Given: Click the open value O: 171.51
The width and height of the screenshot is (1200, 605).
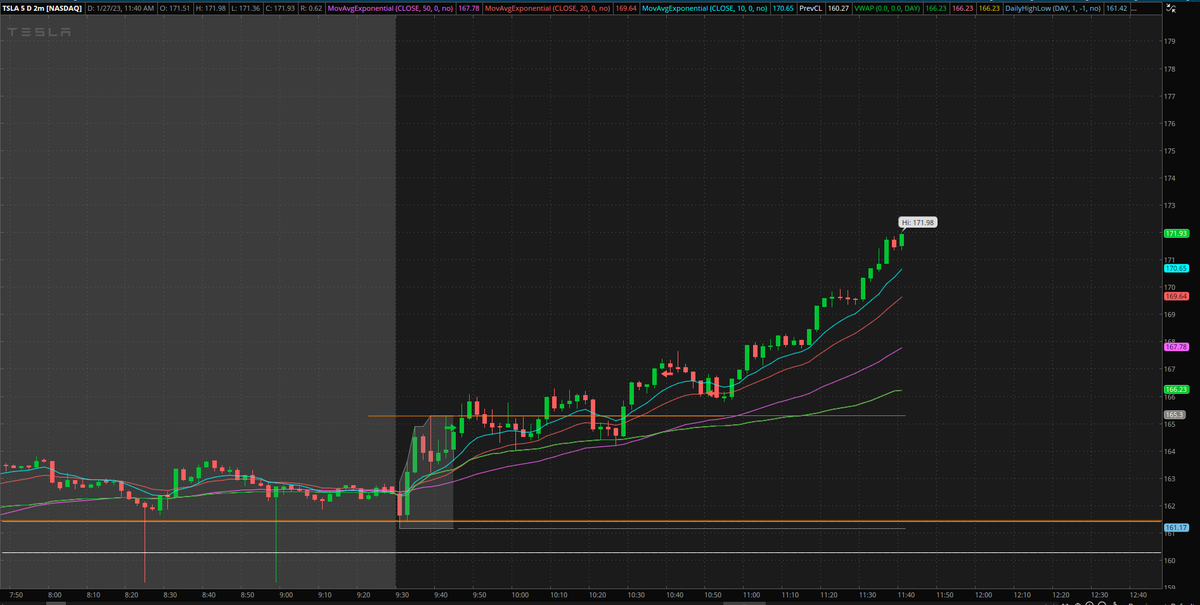Looking at the screenshot, I should 174,8.
